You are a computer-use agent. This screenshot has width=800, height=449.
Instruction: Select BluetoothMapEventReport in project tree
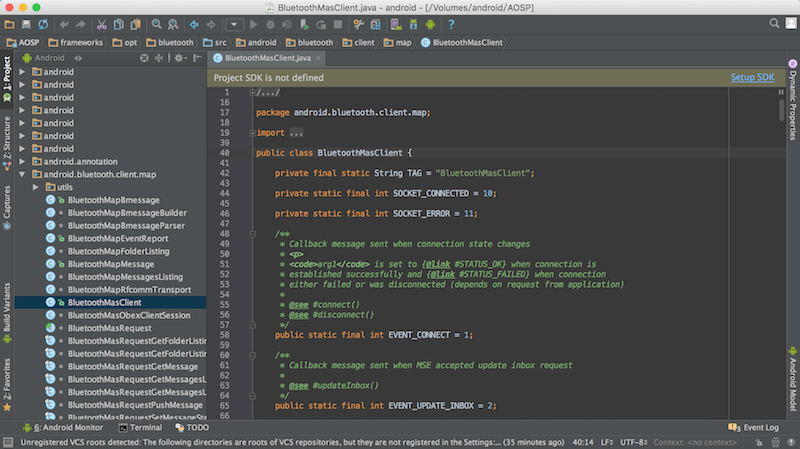pos(118,238)
